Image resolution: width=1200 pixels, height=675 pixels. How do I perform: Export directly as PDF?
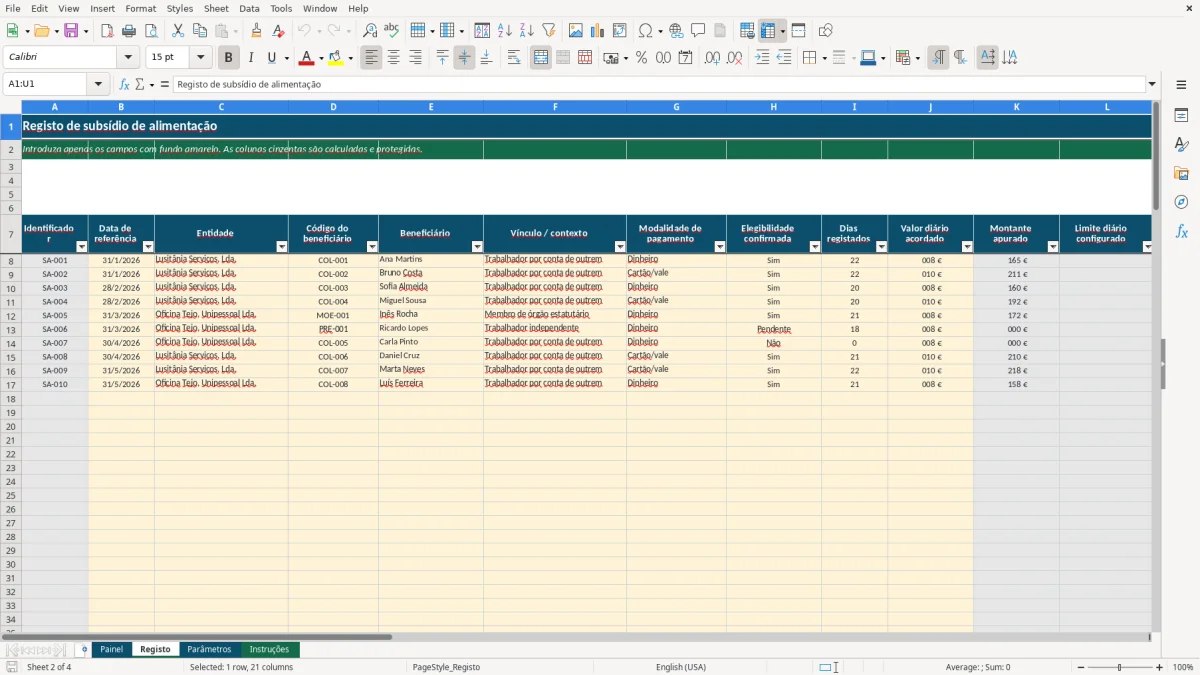click(107, 31)
